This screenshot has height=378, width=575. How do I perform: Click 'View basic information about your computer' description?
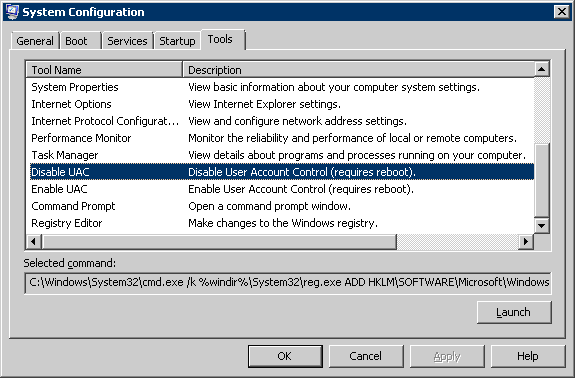click(x=334, y=87)
